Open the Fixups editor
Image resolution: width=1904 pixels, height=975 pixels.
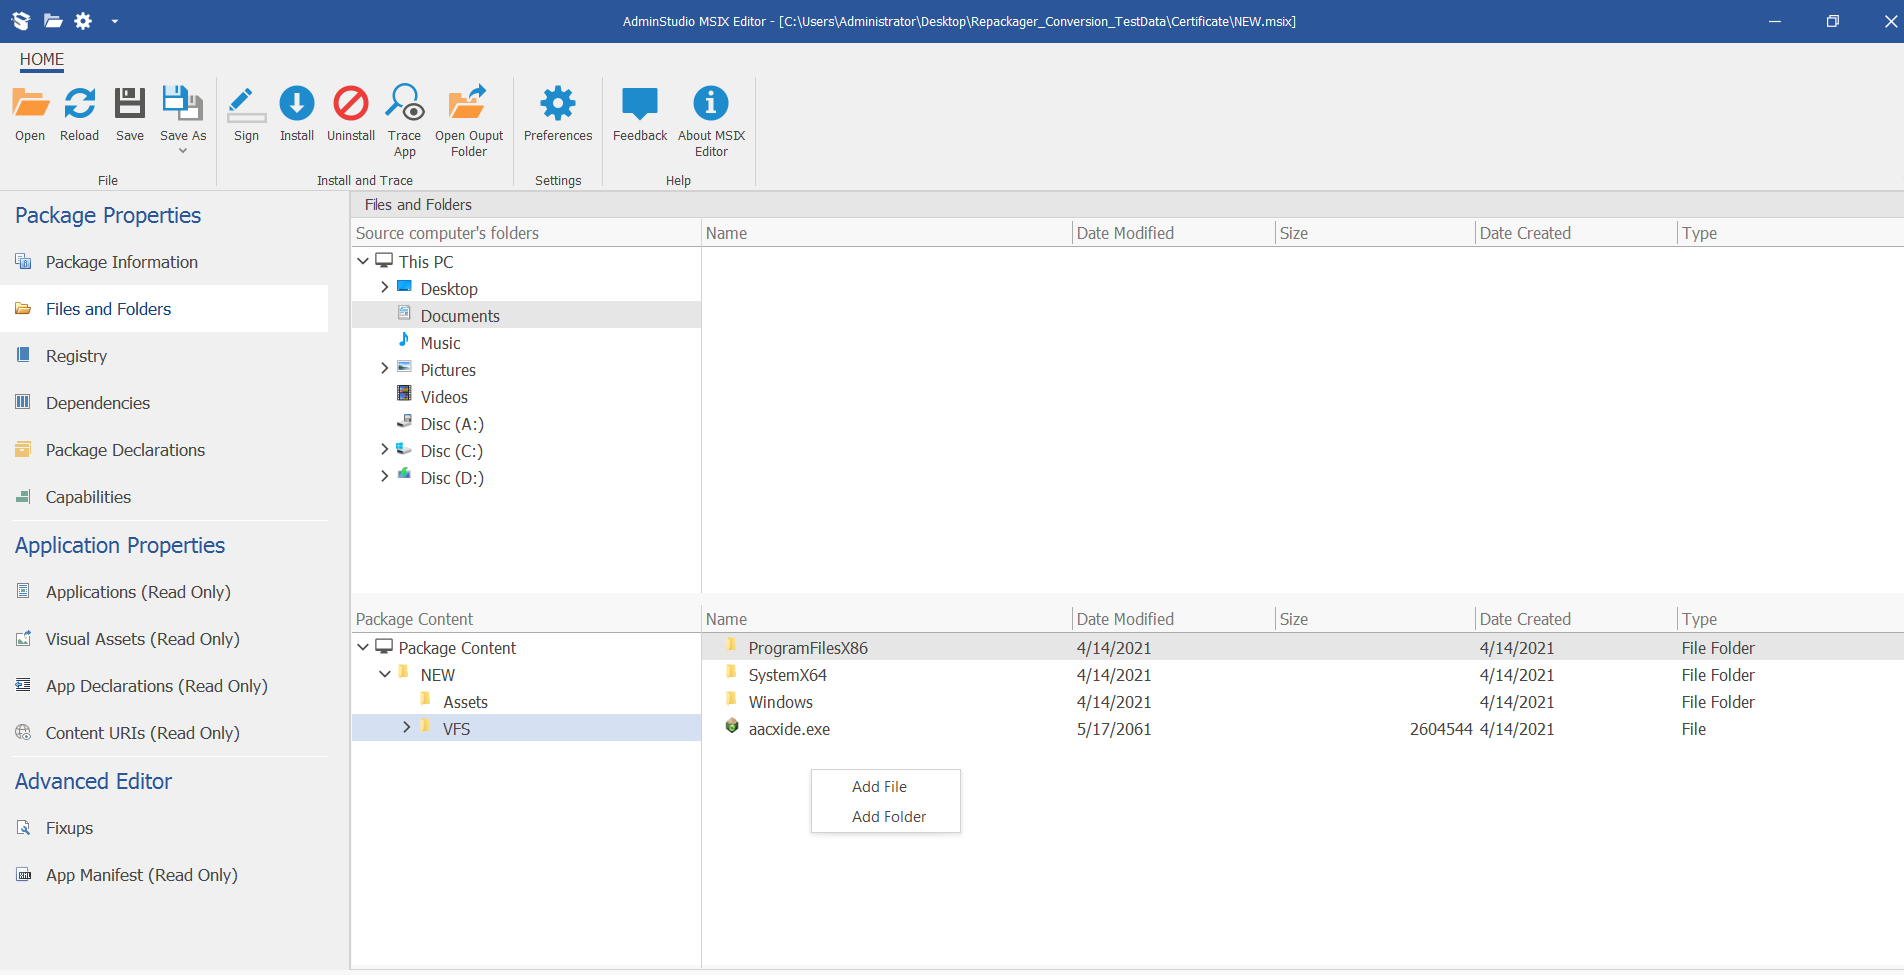tap(68, 827)
